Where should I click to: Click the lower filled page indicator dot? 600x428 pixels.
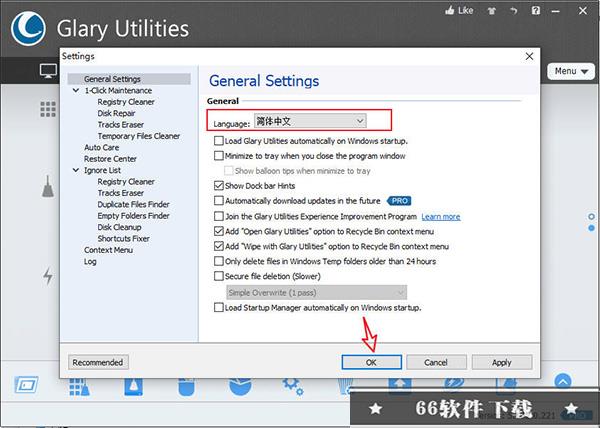point(592,228)
